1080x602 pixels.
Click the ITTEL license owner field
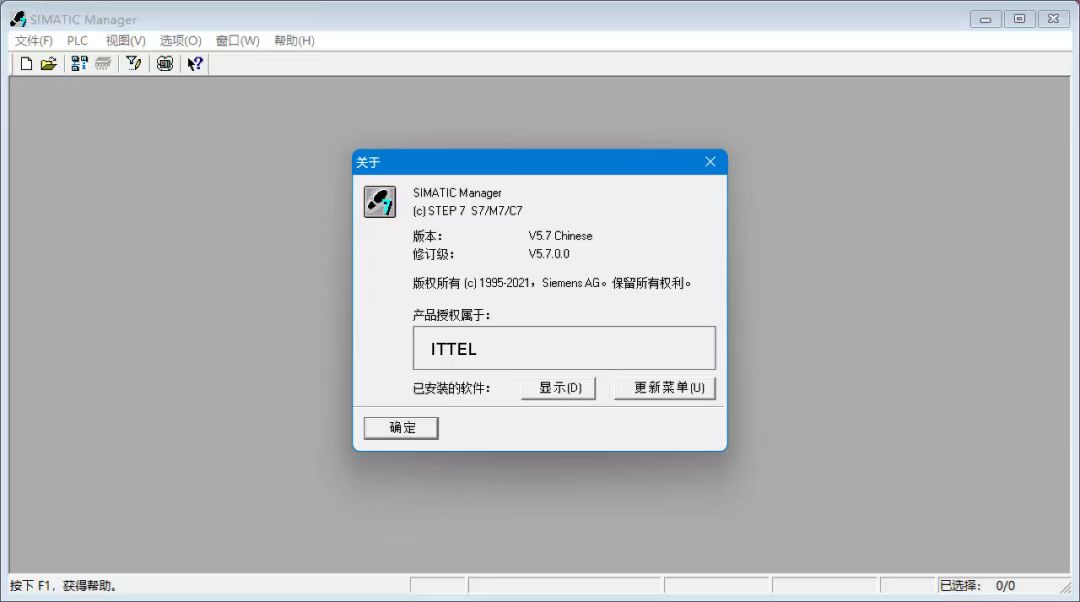click(564, 348)
